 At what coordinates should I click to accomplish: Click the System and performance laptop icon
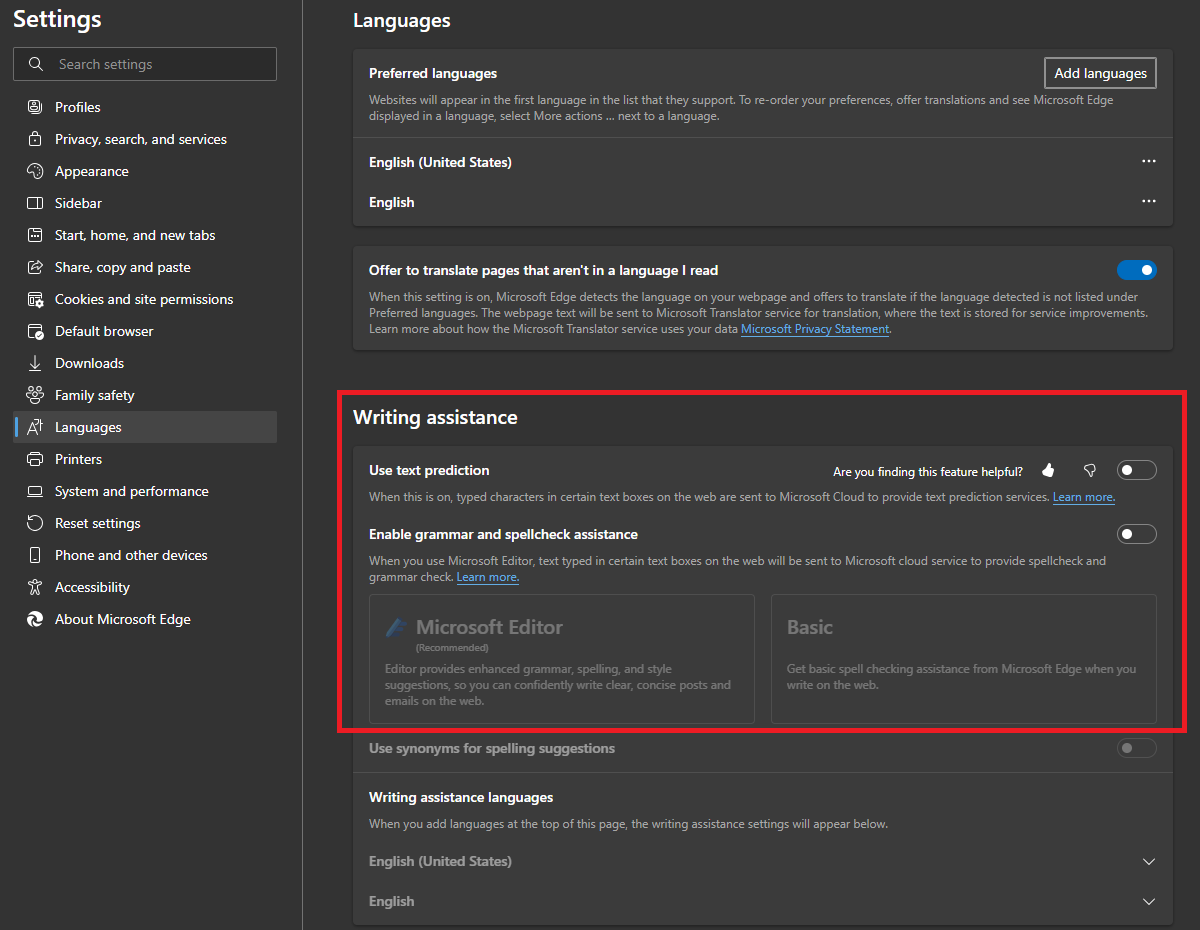pyautogui.click(x=35, y=491)
